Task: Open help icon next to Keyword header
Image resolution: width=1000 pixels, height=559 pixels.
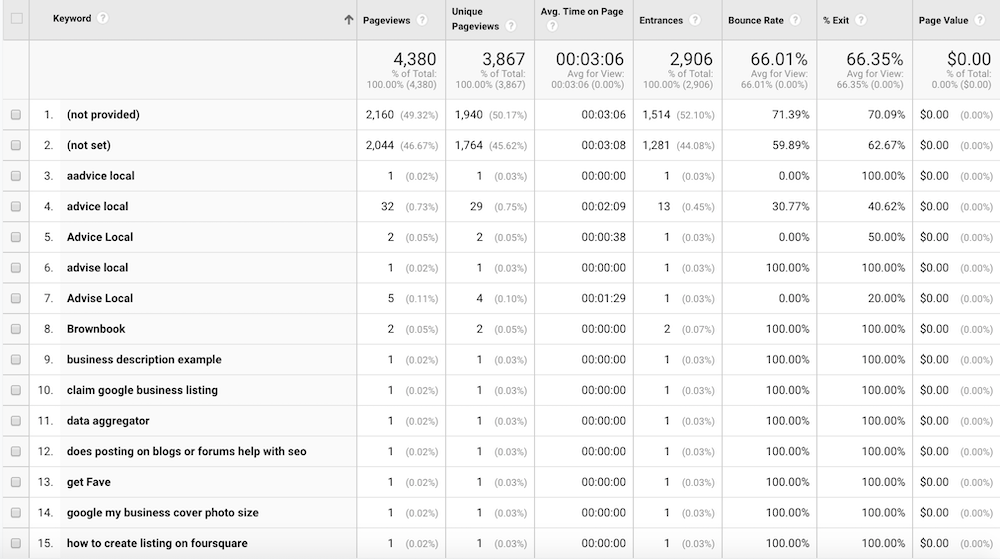Action: [103, 18]
